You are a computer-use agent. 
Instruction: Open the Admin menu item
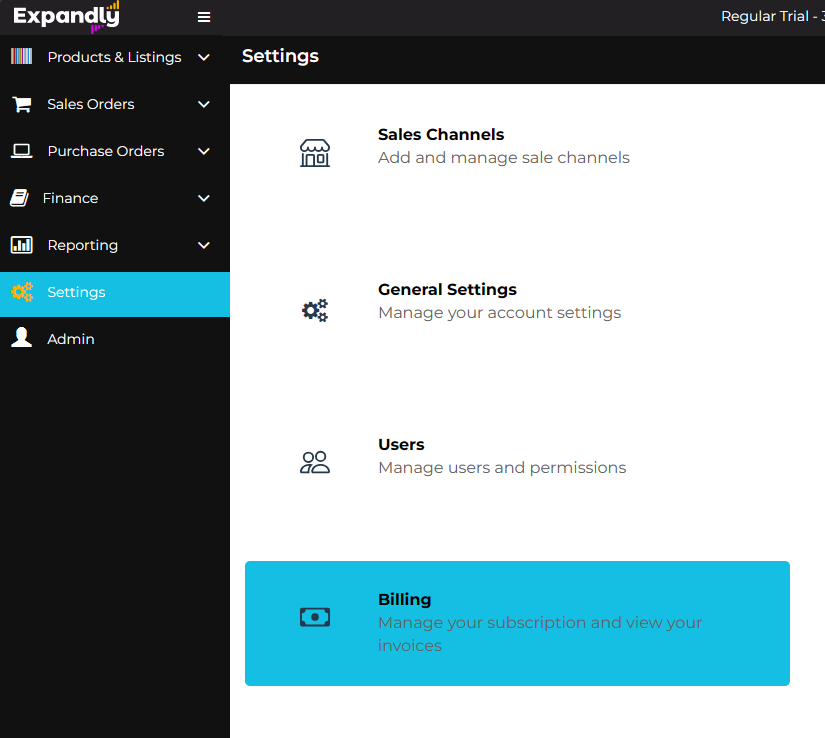click(x=71, y=339)
